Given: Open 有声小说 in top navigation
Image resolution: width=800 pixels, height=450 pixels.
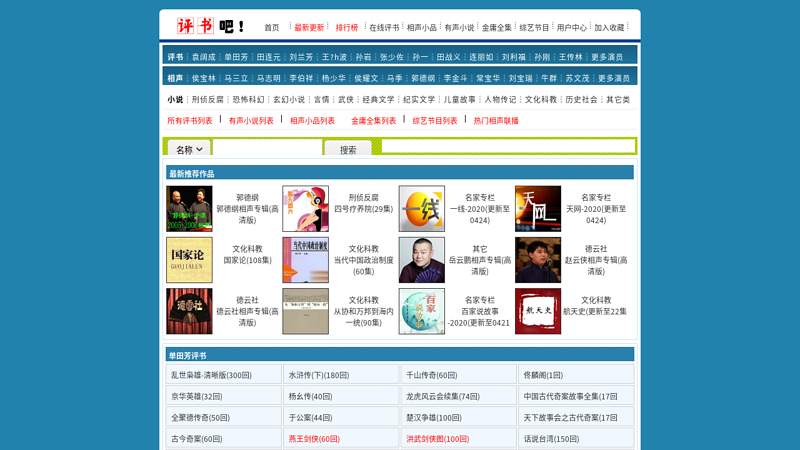Looking at the screenshot, I should pos(459,28).
